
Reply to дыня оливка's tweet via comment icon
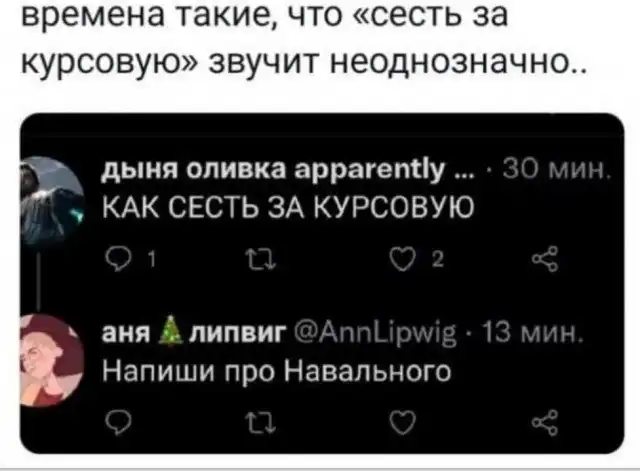tap(118, 260)
